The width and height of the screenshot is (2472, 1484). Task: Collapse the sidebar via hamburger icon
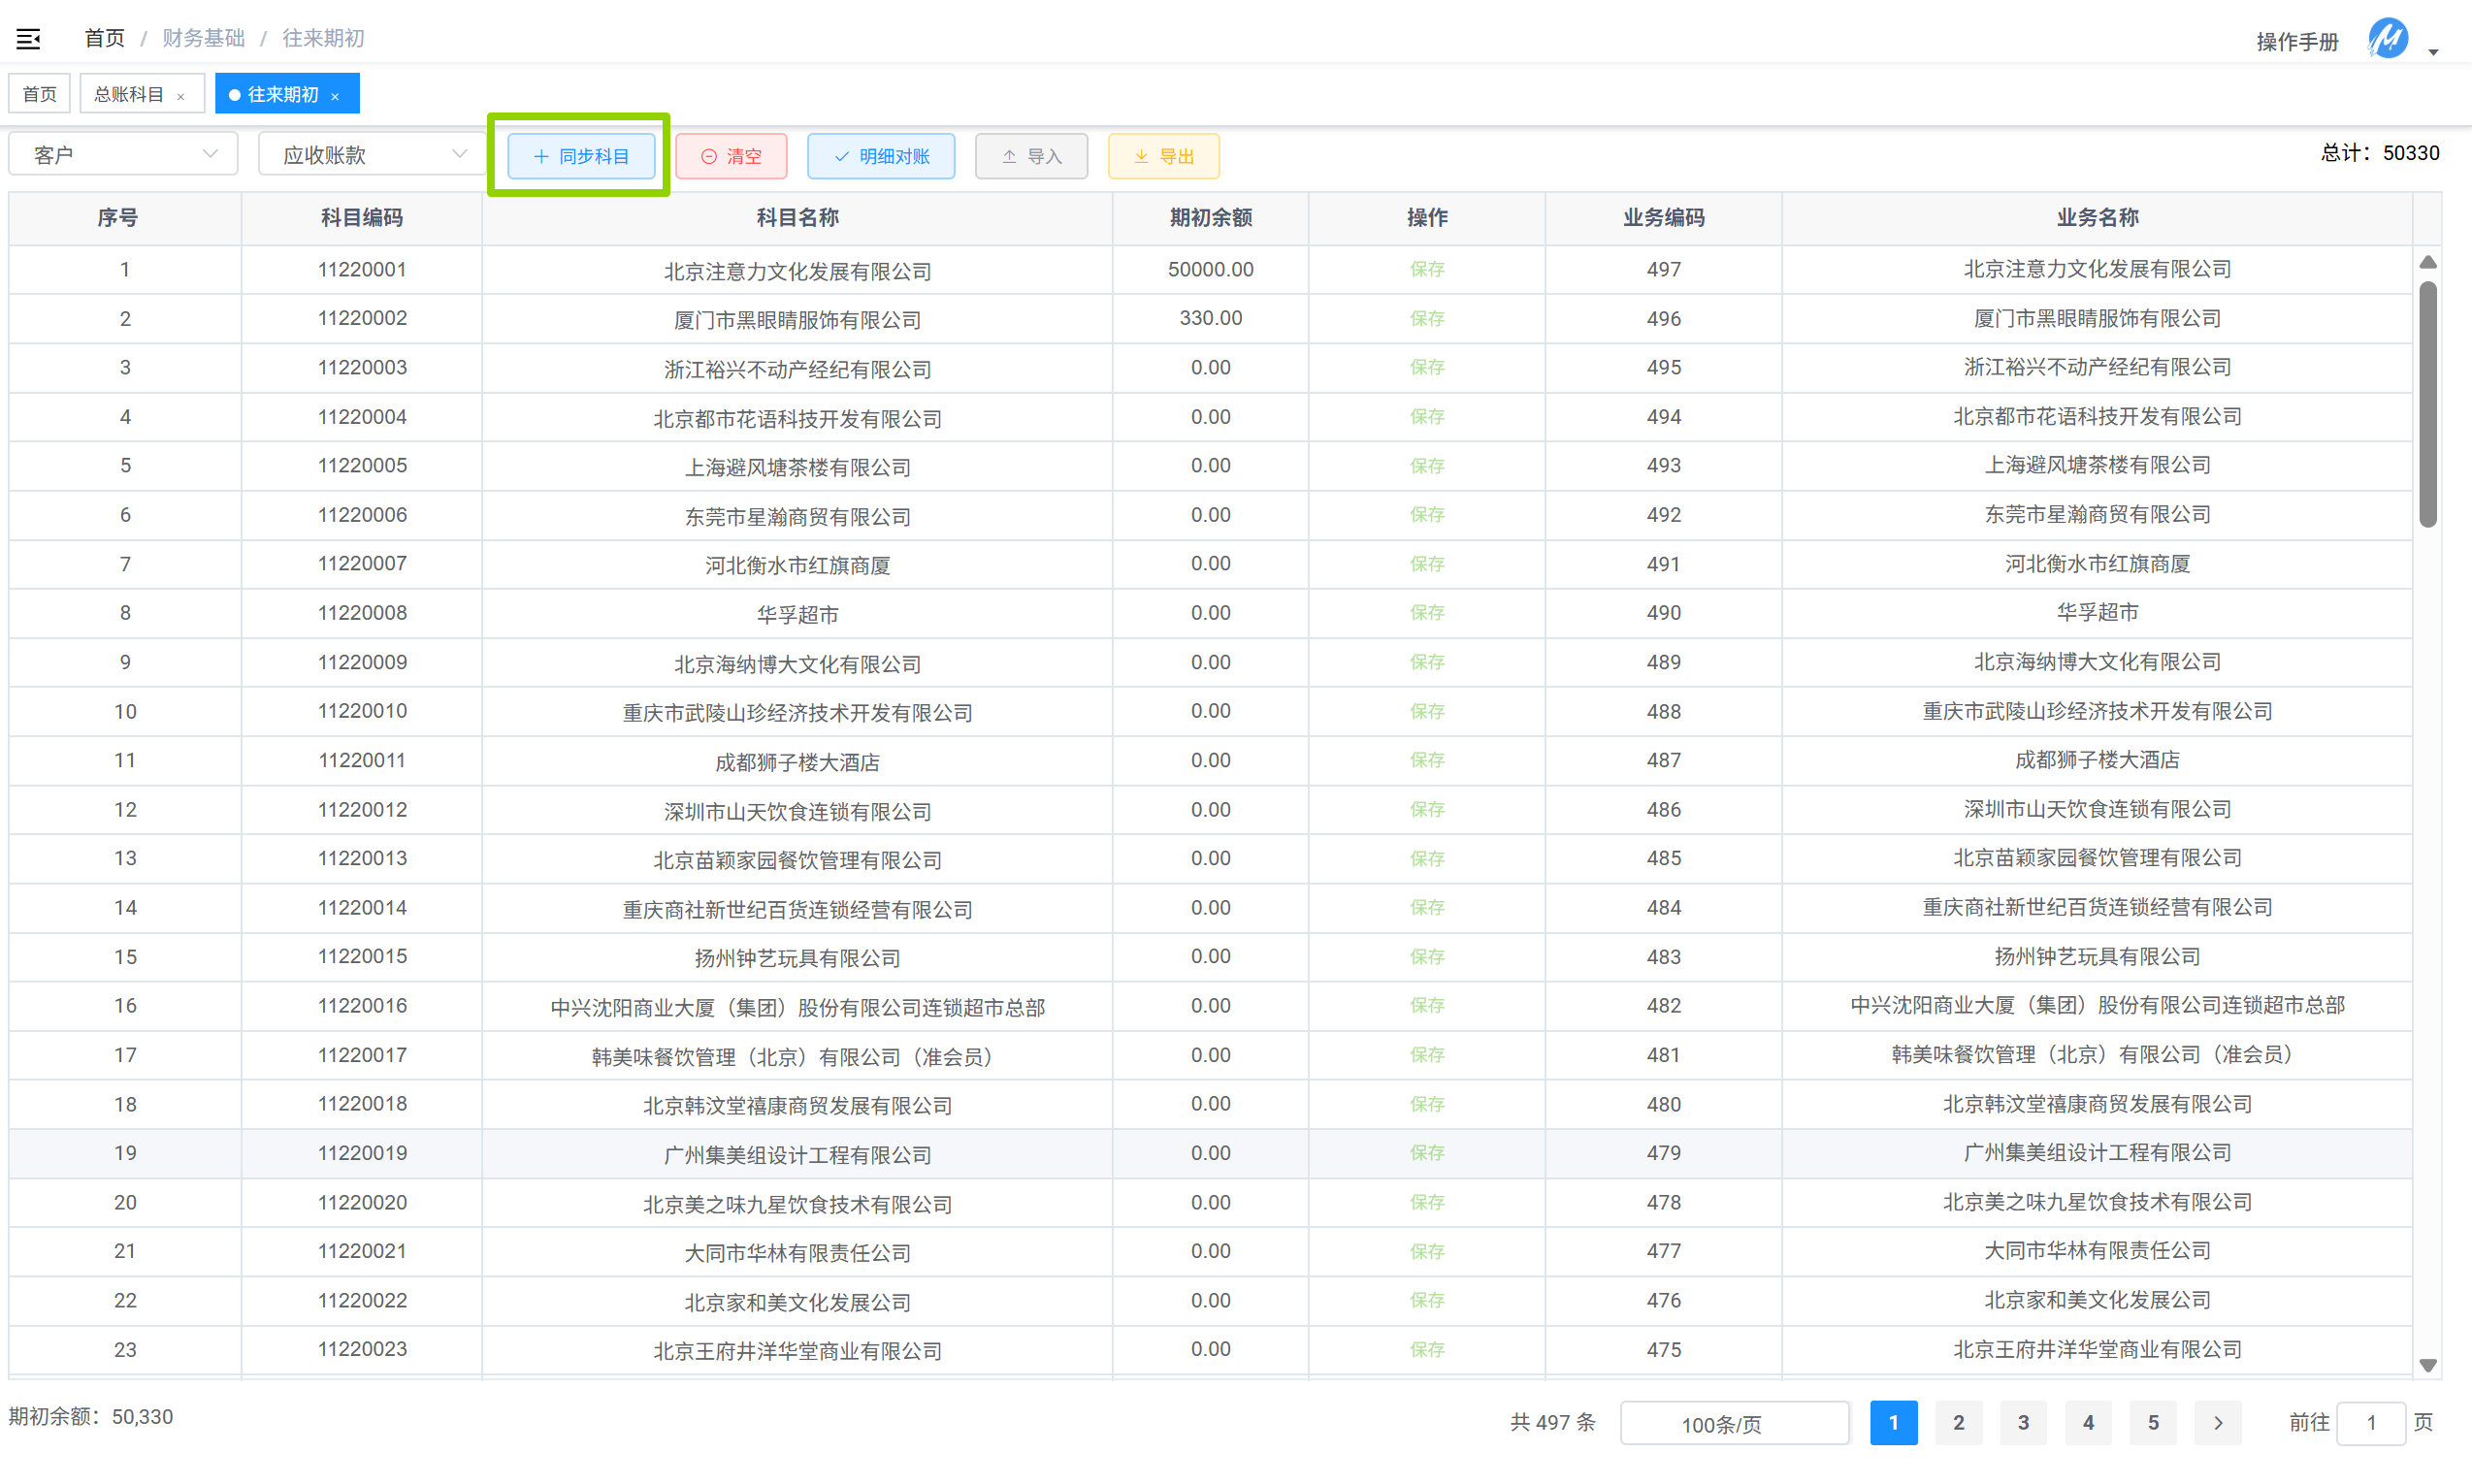click(x=28, y=39)
